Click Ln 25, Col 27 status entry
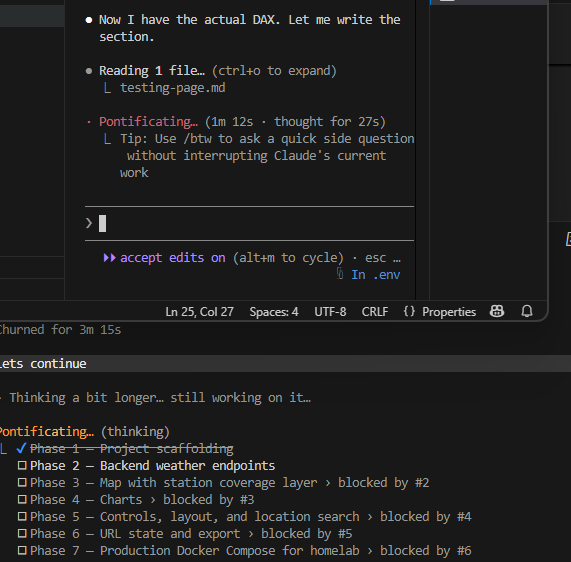571x562 pixels. click(199, 312)
